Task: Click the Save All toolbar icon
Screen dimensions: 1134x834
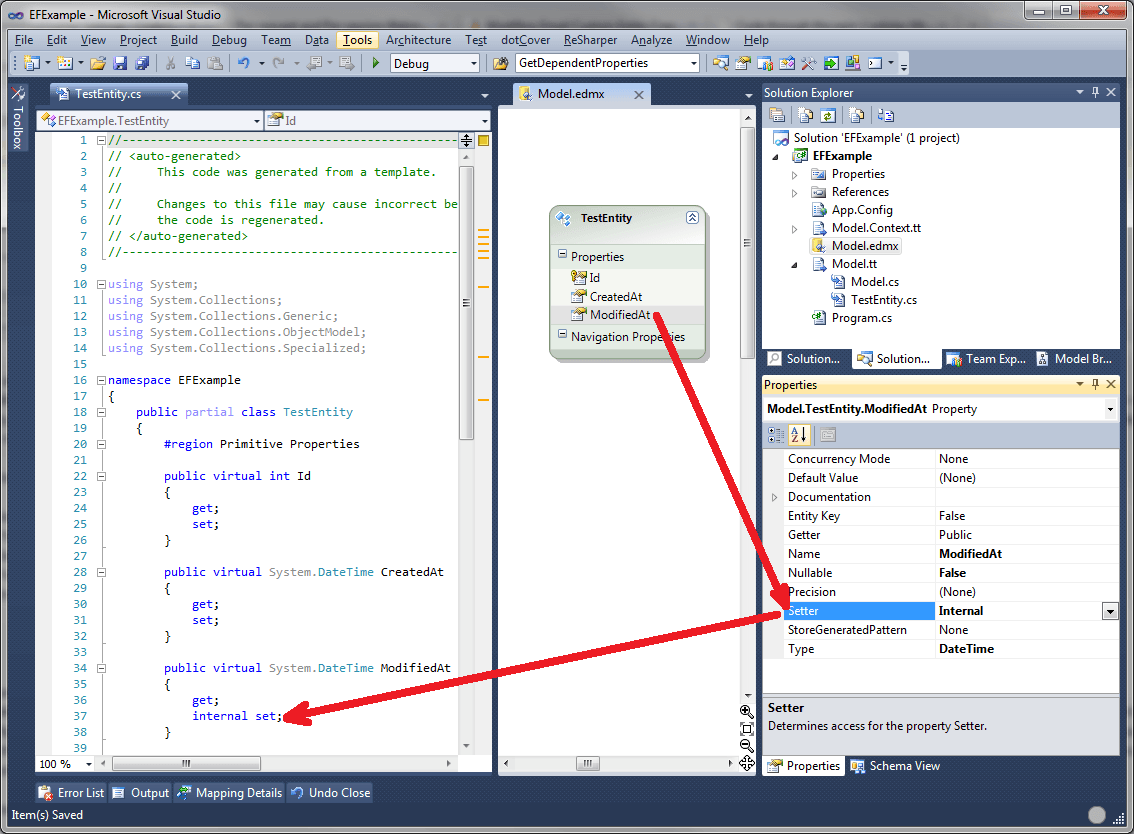Action: [142, 63]
